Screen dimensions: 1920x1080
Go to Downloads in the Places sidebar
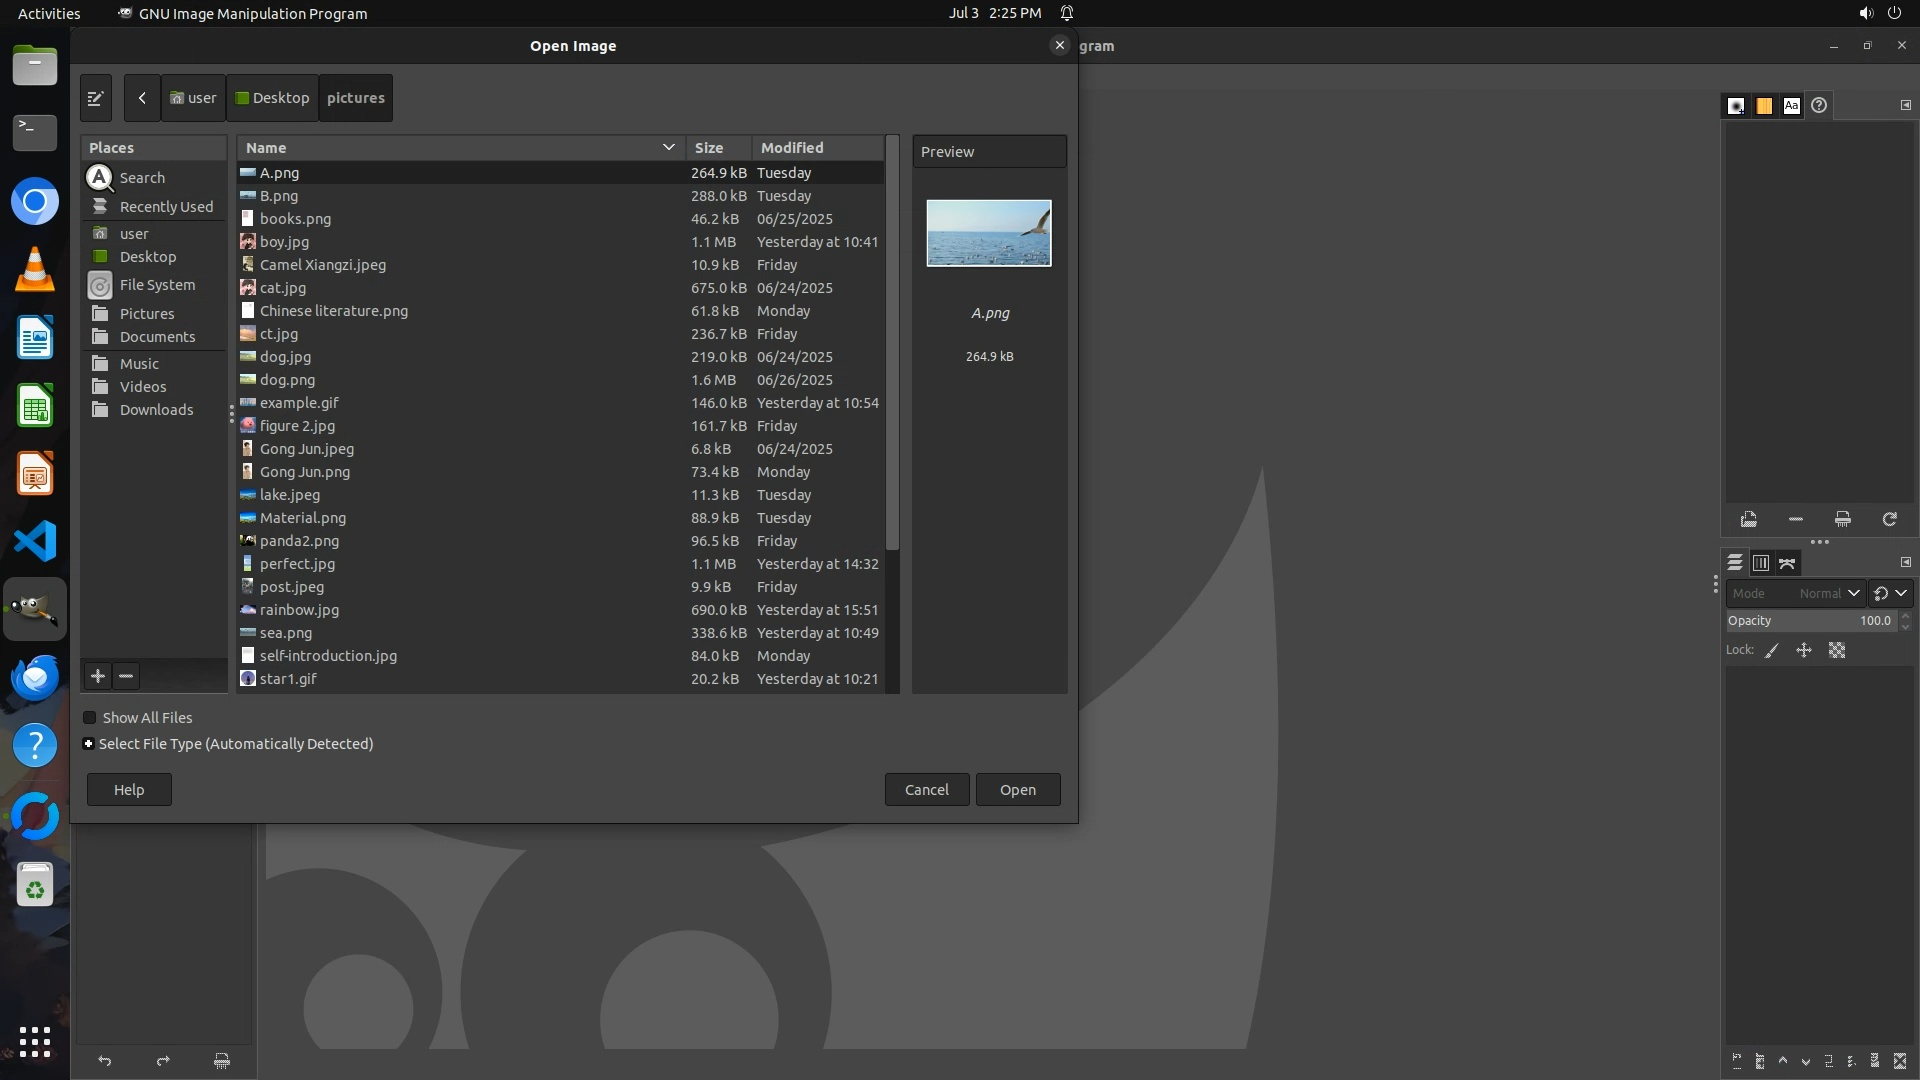[x=156, y=410]
